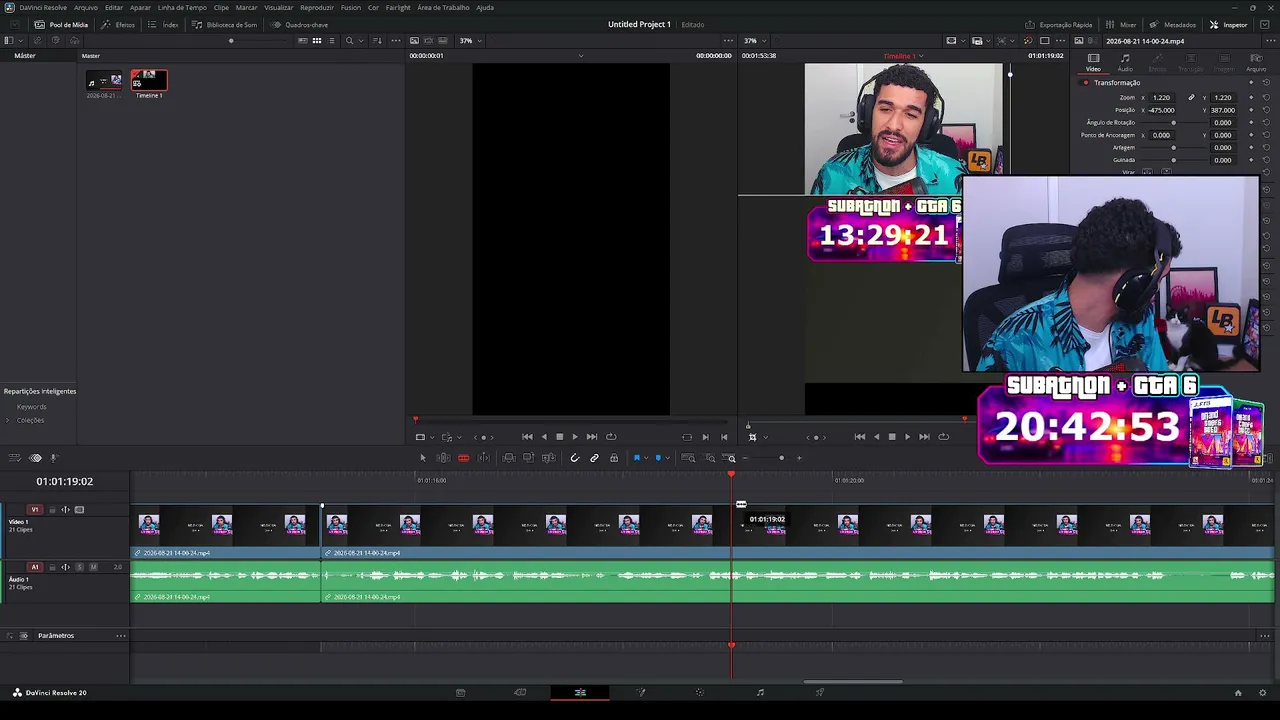The width and height of the screenshot is (1280, 720).
Task: Open the Fusion menu
Action: pos(351,7)
